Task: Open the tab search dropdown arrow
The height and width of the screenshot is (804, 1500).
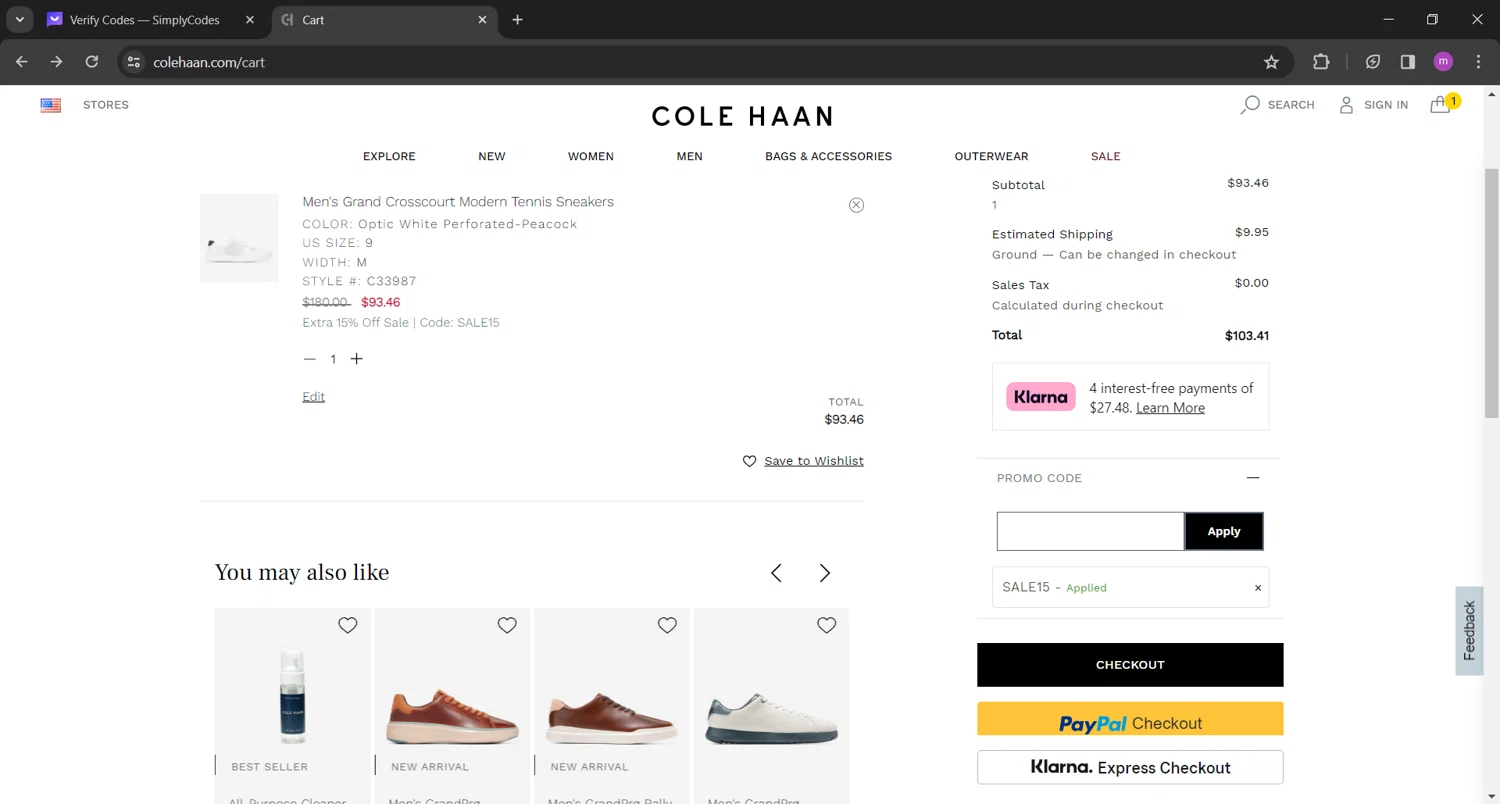Action: point(19,20)
